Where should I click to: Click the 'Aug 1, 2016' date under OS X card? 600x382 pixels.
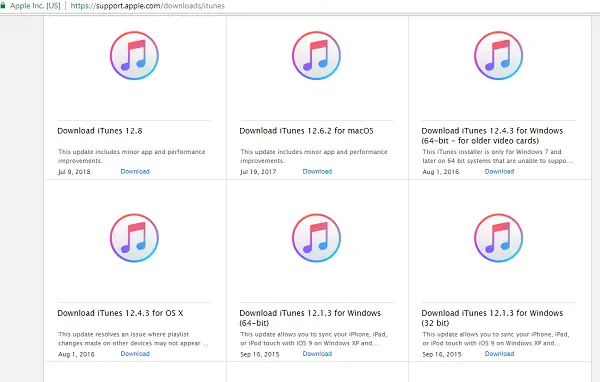[x=76, y=354]
